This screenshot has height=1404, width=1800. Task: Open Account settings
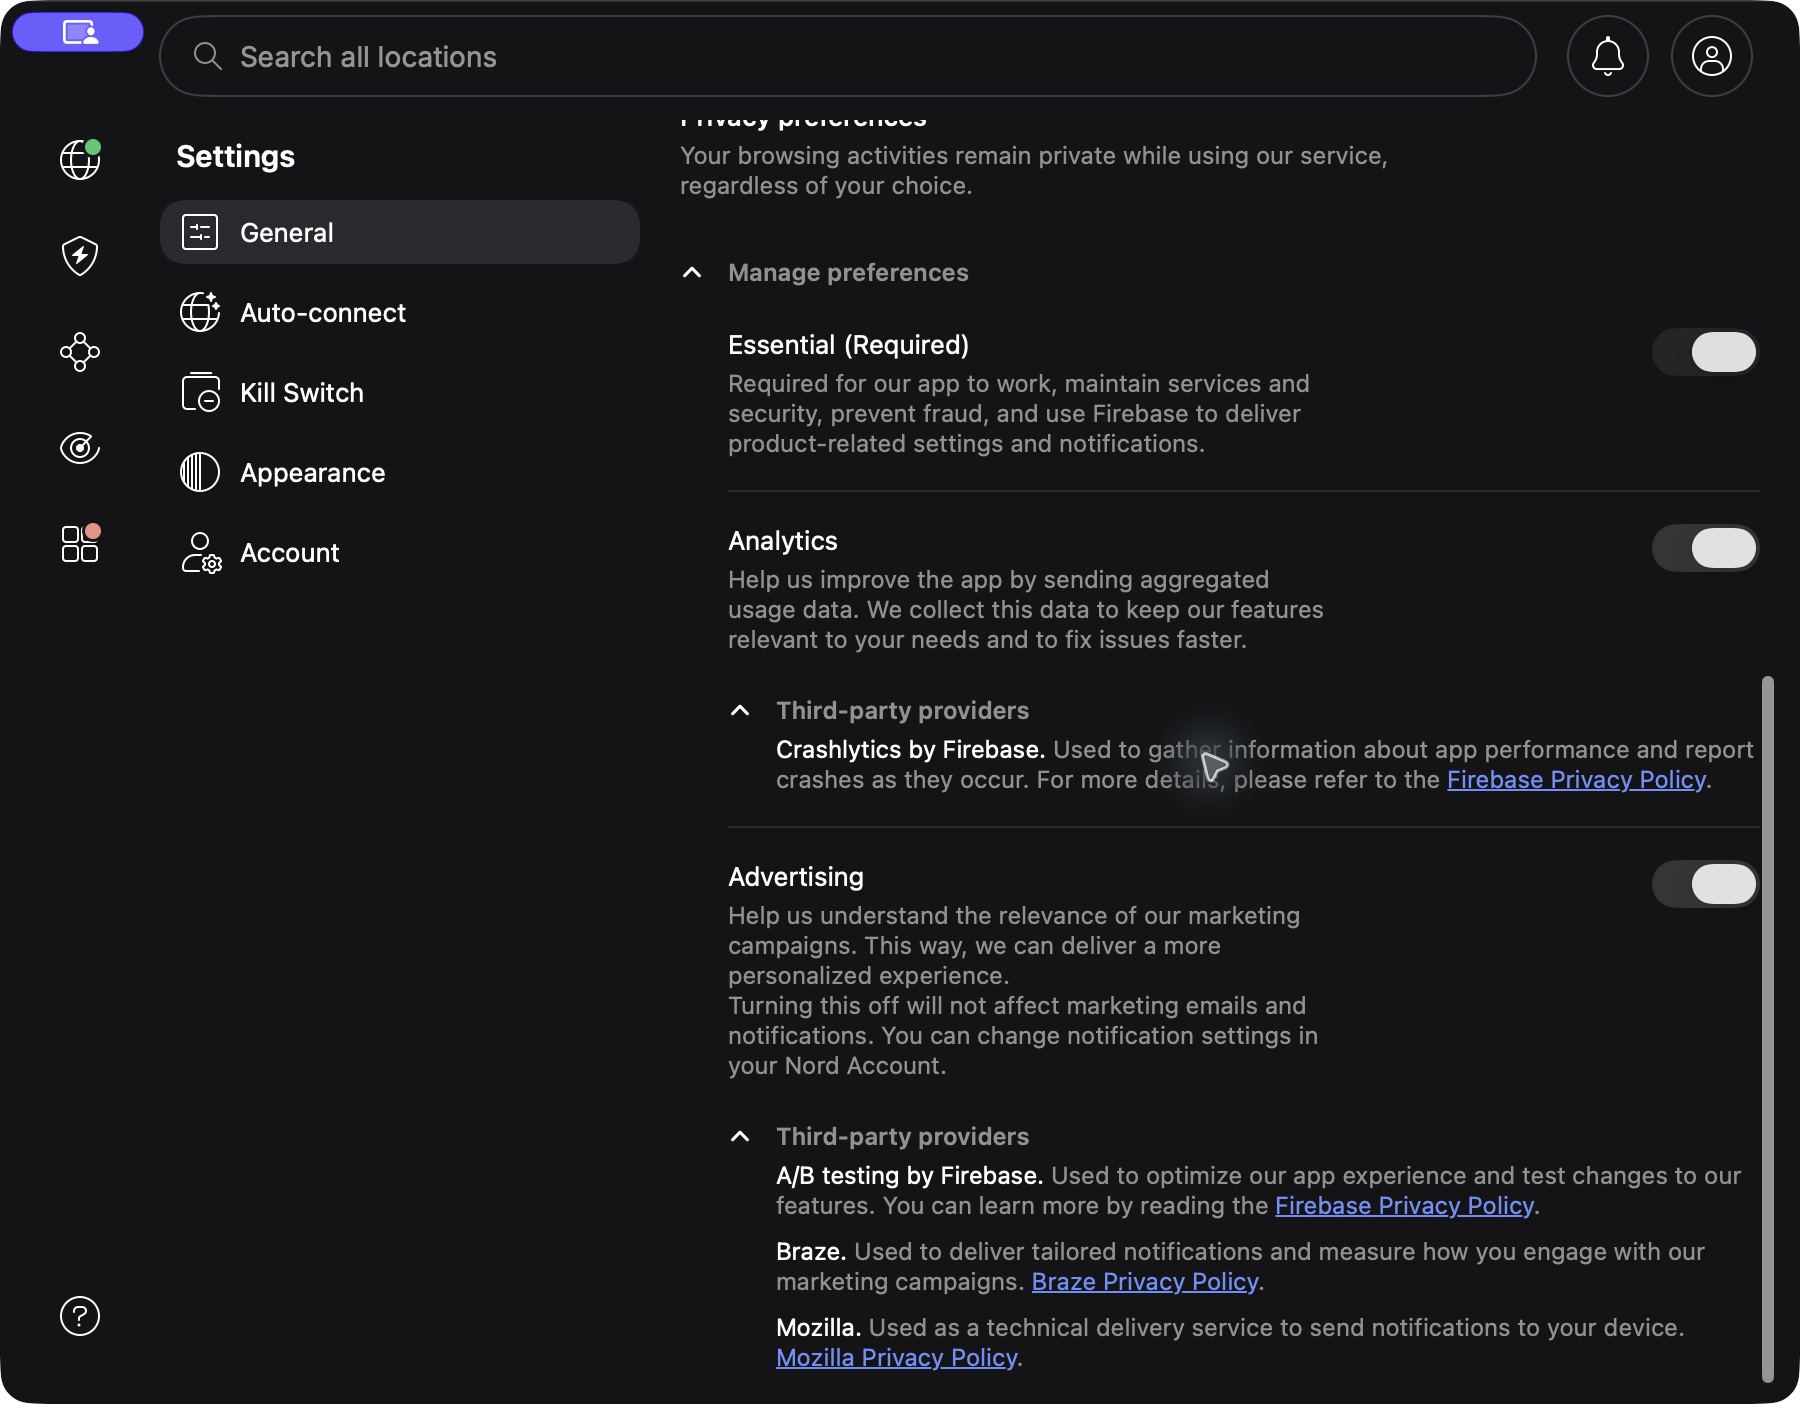point(400,552)
